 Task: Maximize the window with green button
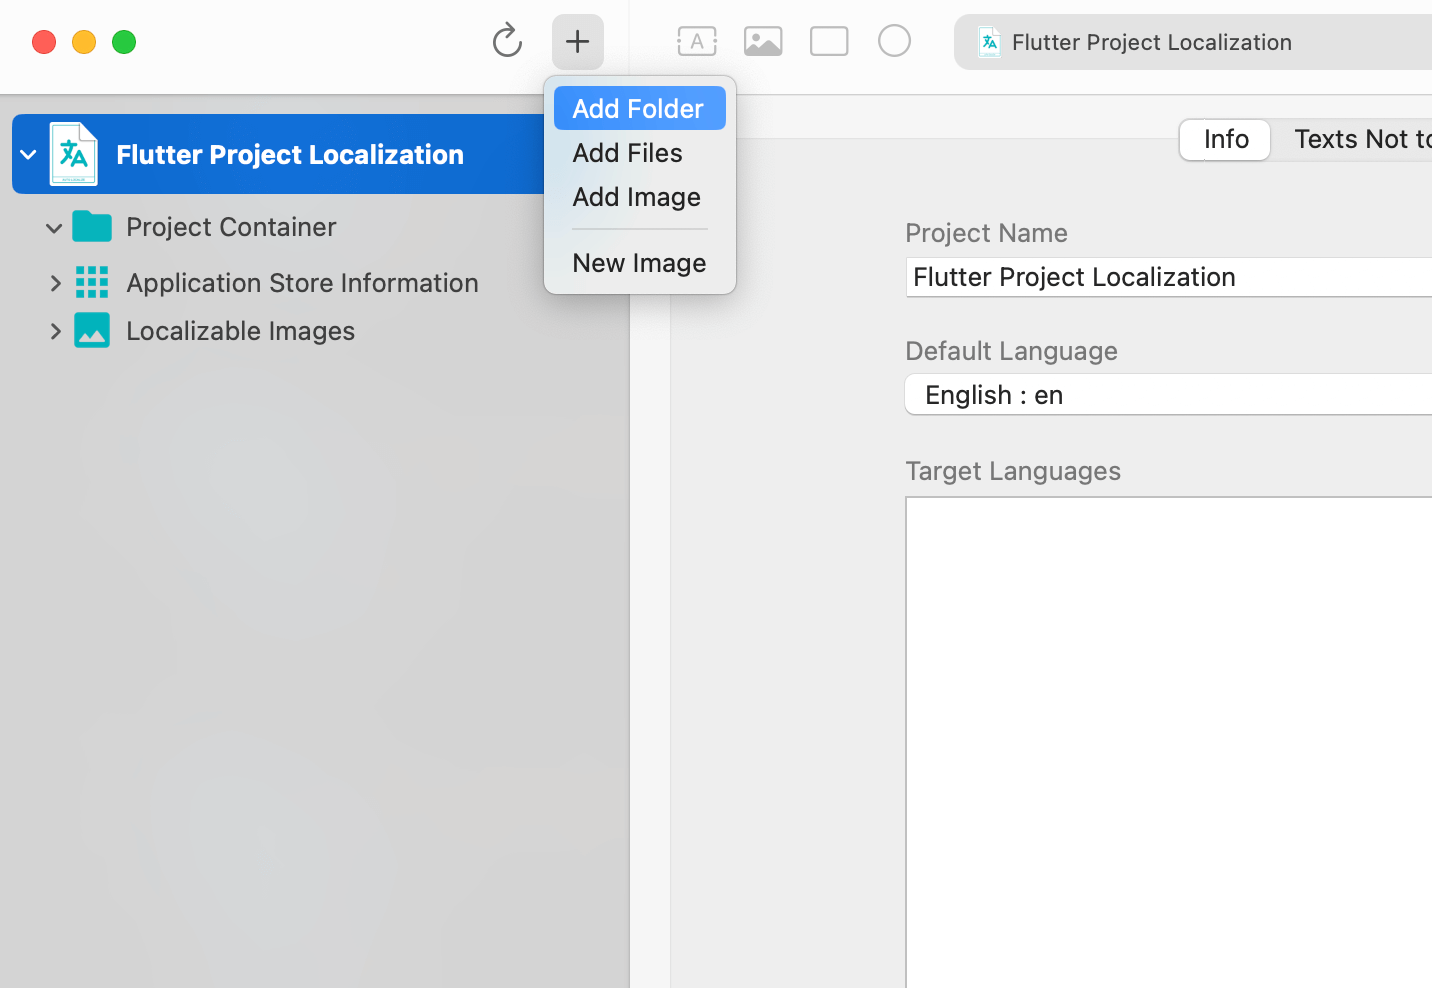coord(124,42)
